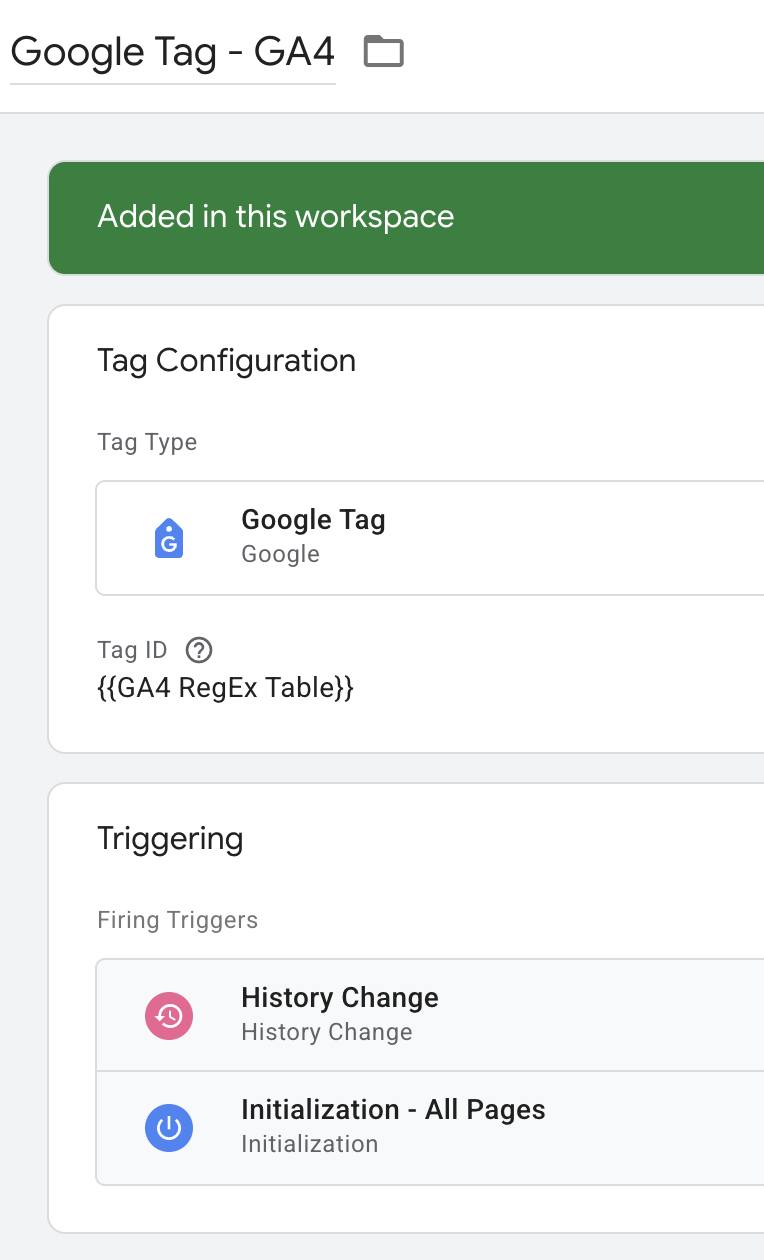Screen dimensions: 764x1260
Task: Click the Initialization trigger circle symbol
Action: coord(168,1127)
